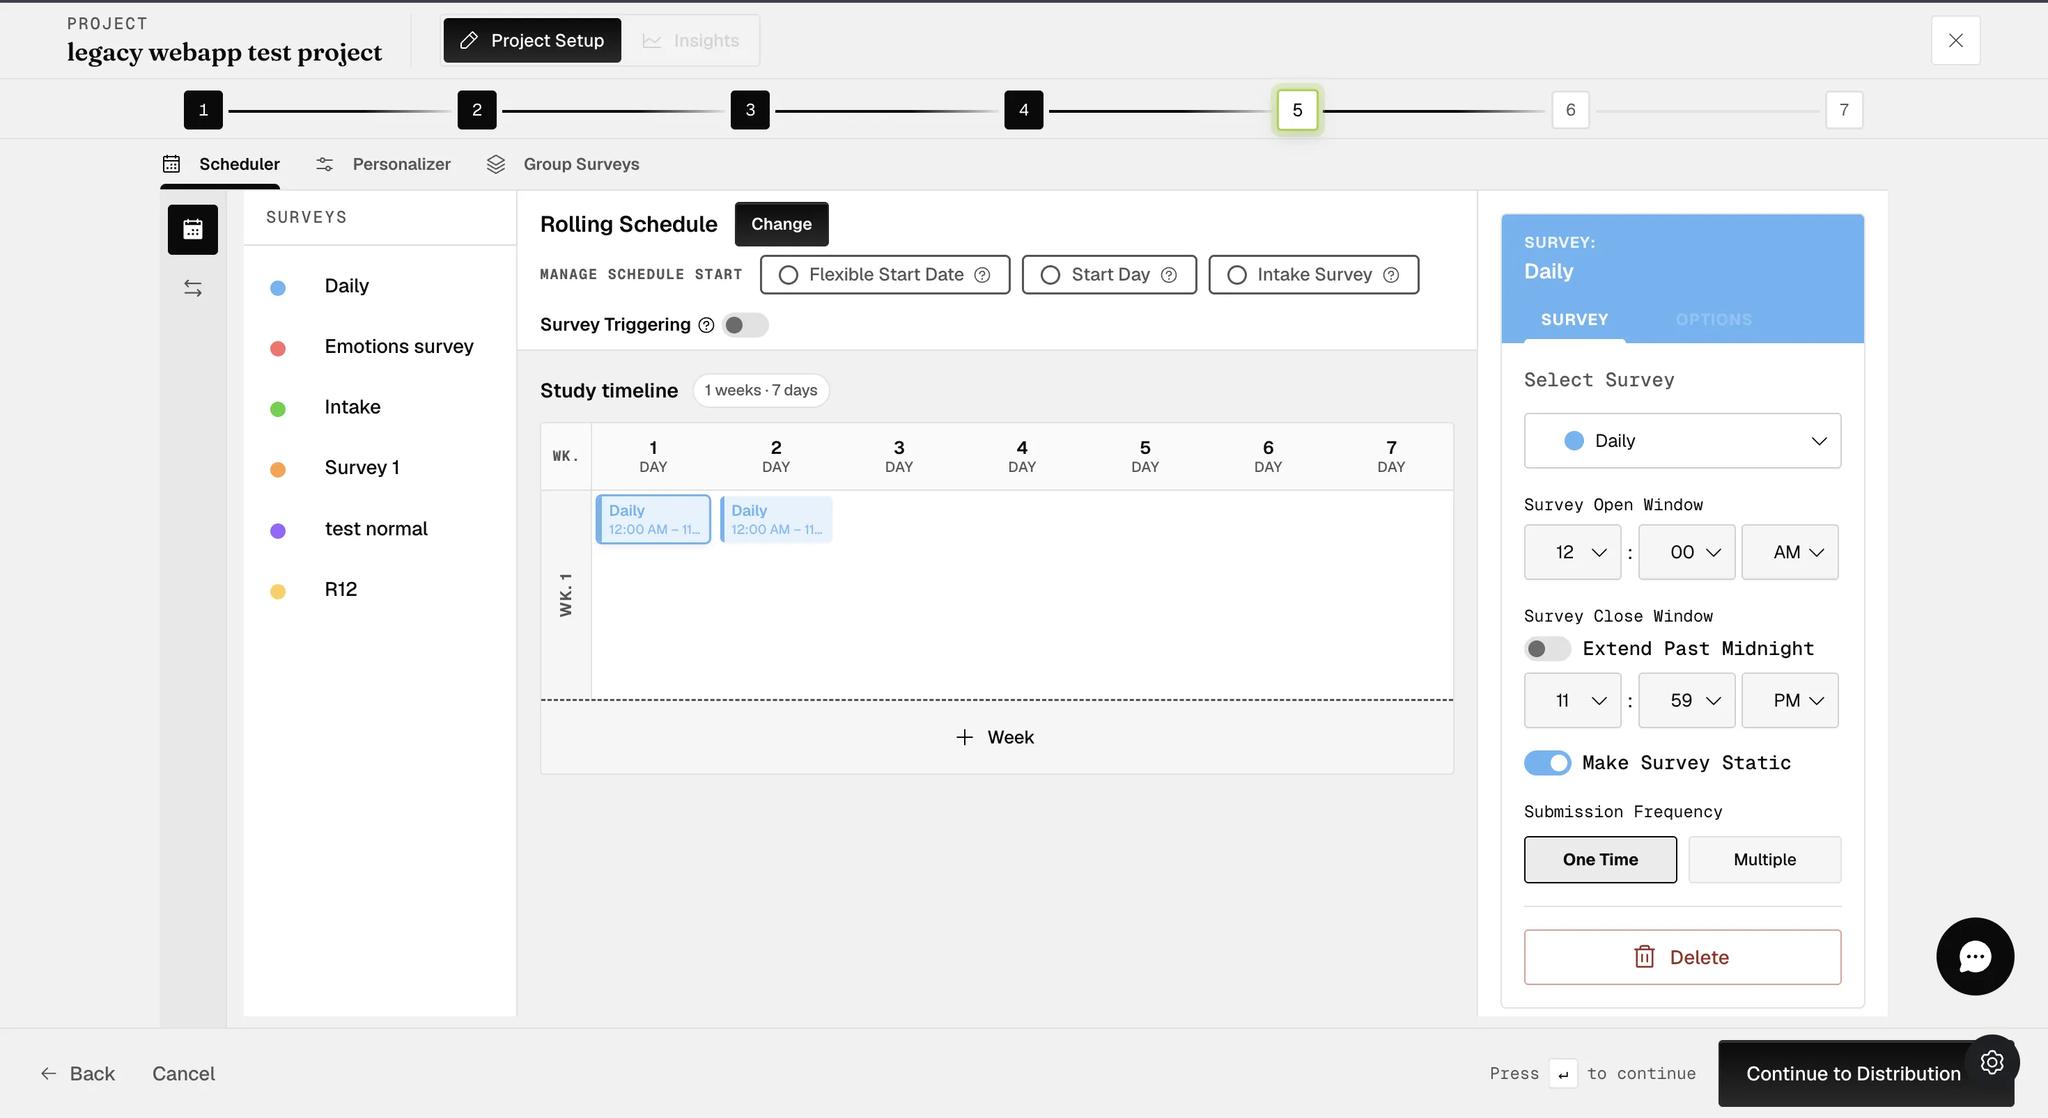2048x1118 pixels.
Task: Switch to the Insights tab
Action: tap(691, 41)
